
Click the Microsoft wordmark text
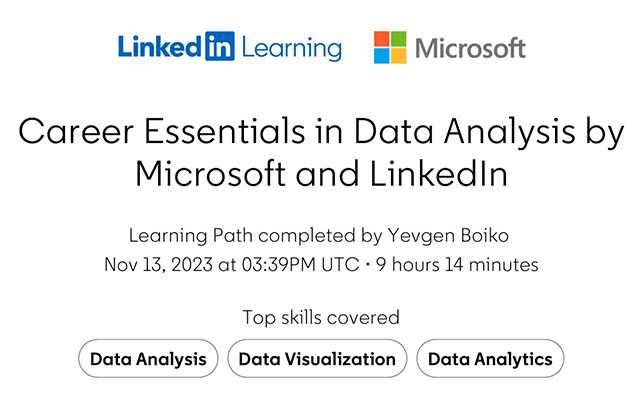point(470,47)
